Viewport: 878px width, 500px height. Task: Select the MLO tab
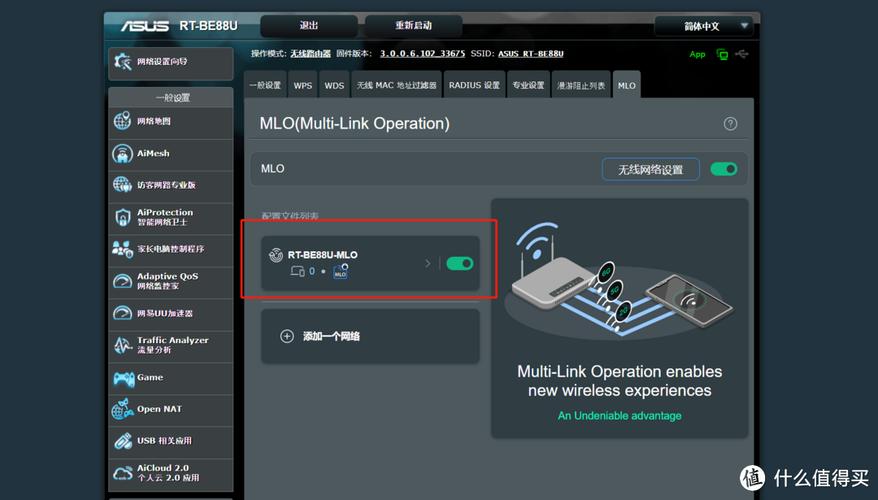coord(627,85)
